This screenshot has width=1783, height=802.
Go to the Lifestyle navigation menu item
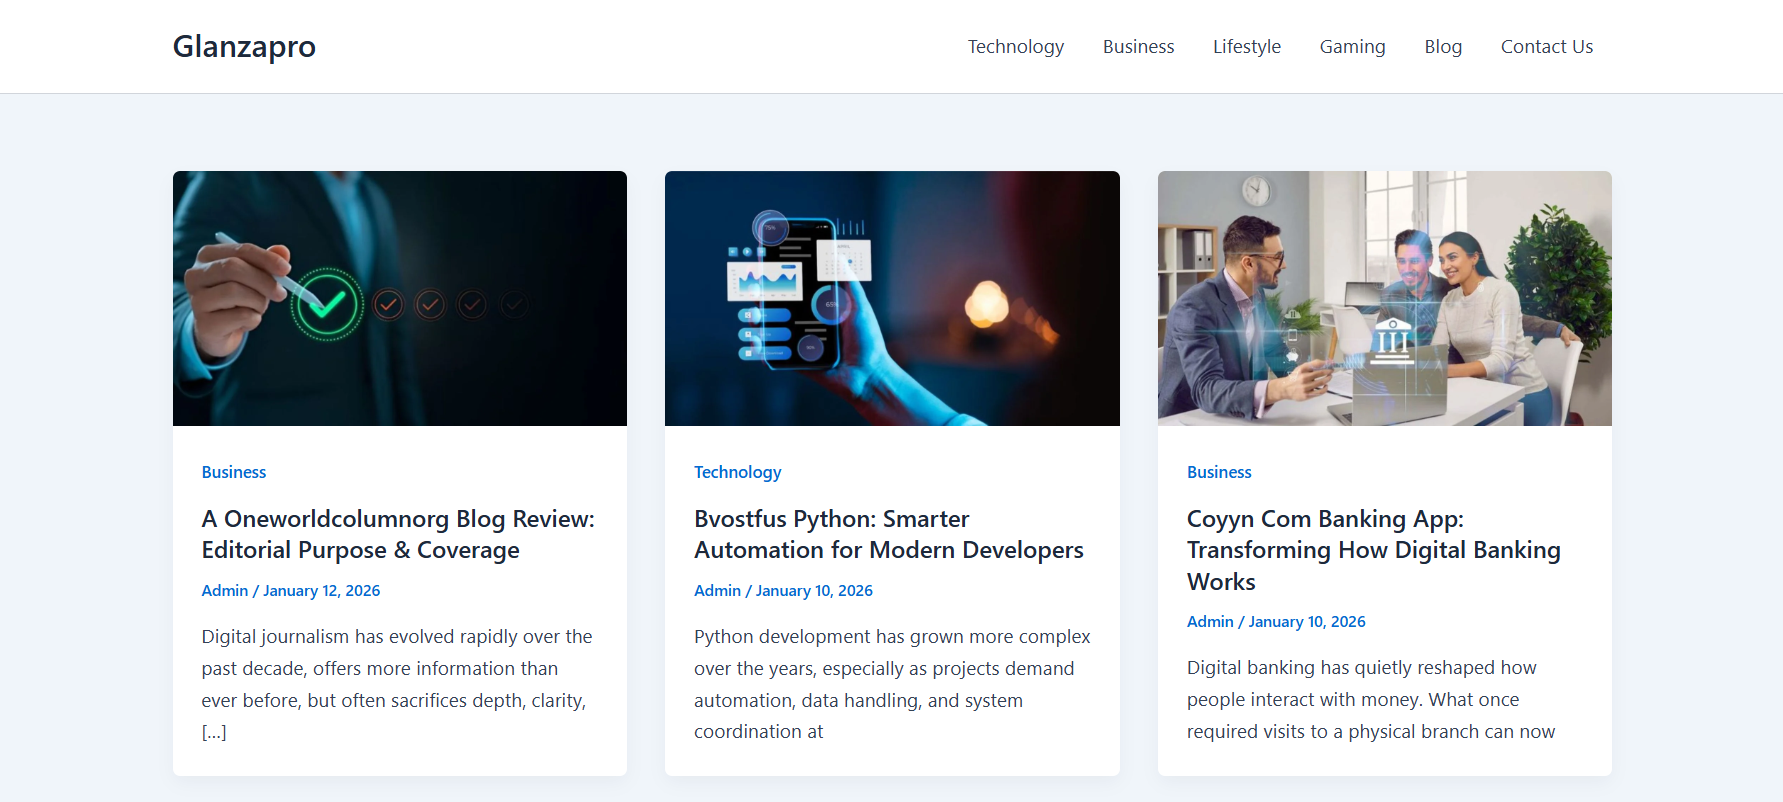1246,47
